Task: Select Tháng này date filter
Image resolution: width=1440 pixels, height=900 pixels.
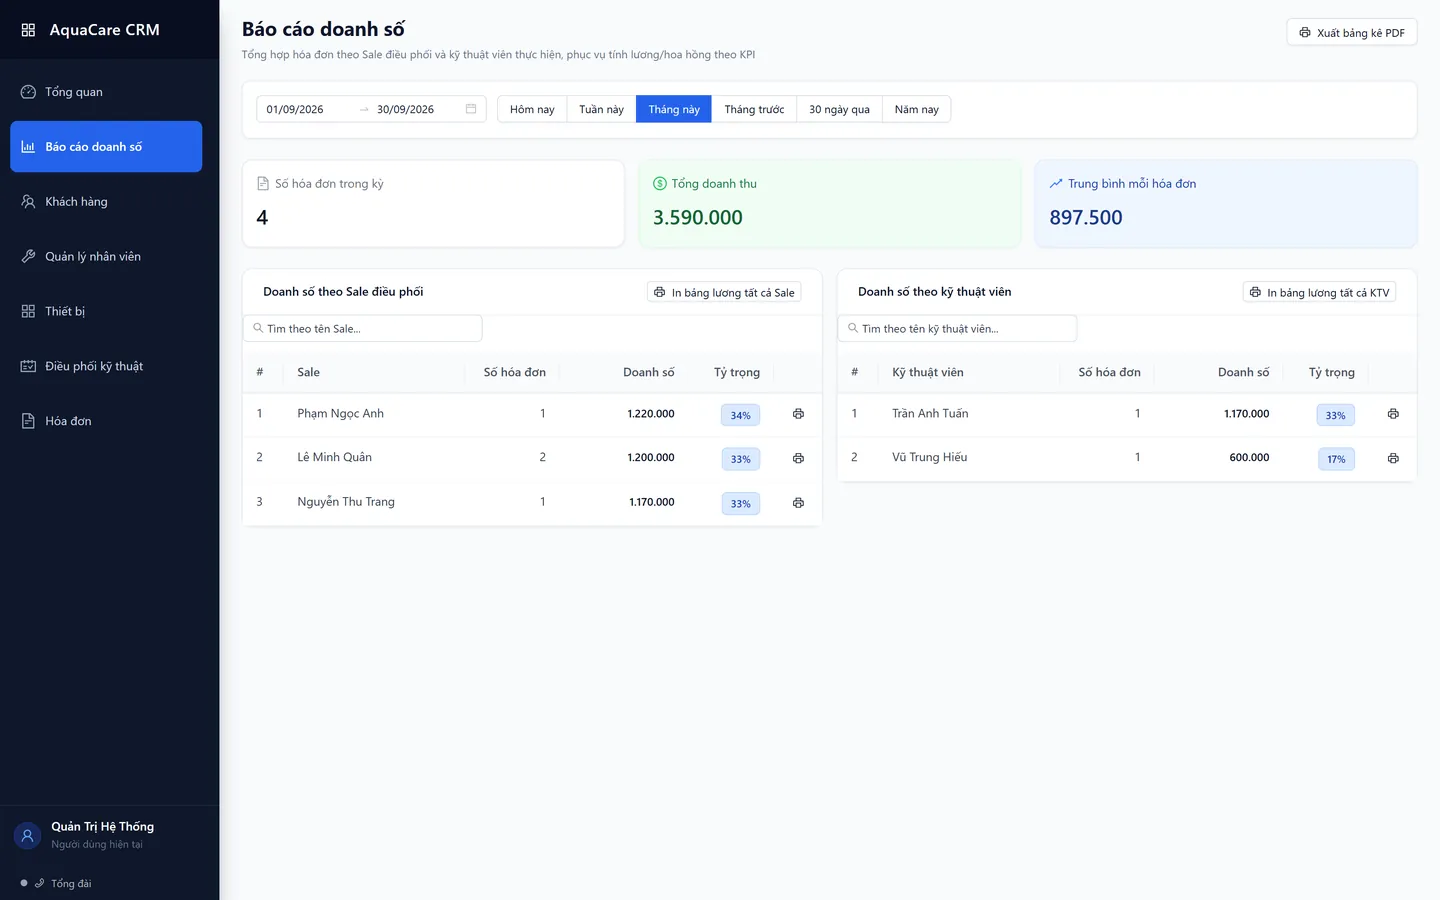Action: point(674,110)
